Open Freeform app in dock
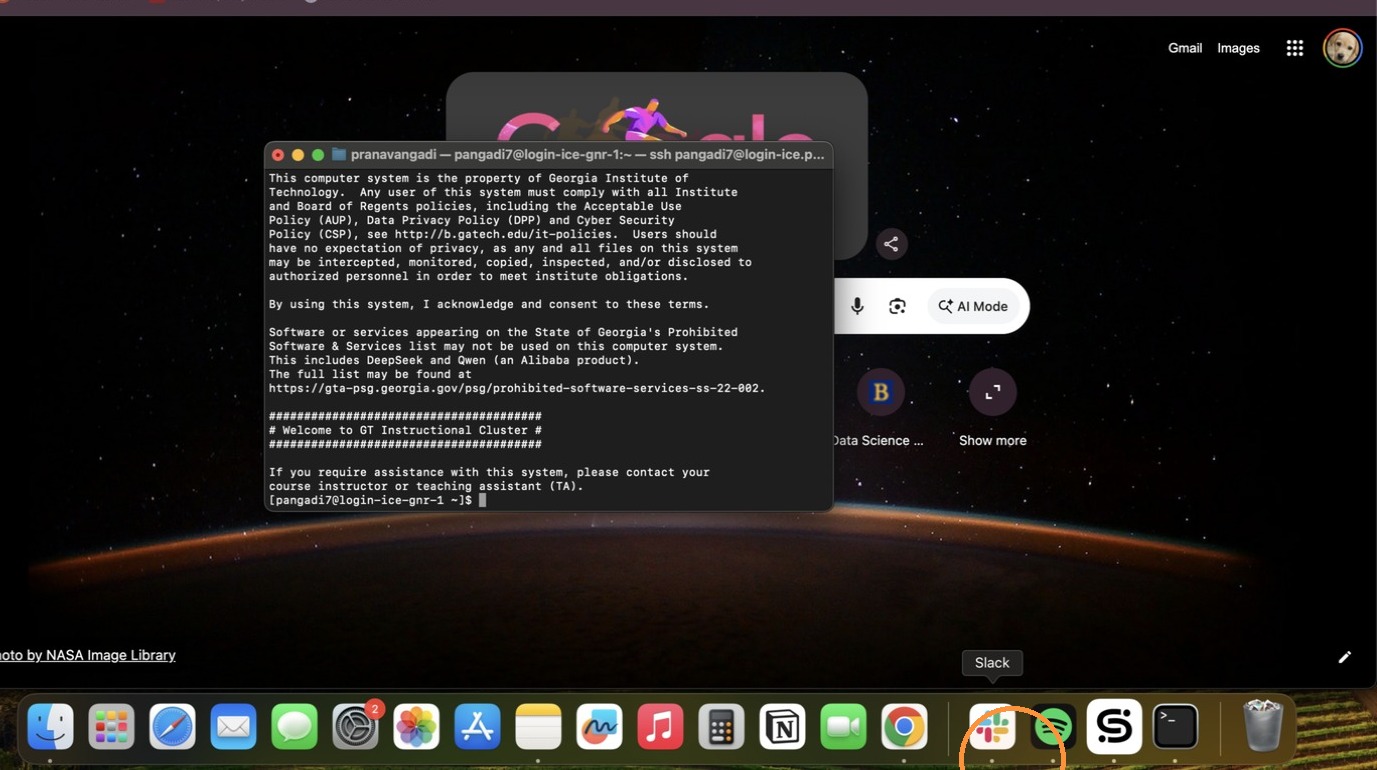Image resolution: width=1377 pixels, height=770 pixels. pos(599,727)
